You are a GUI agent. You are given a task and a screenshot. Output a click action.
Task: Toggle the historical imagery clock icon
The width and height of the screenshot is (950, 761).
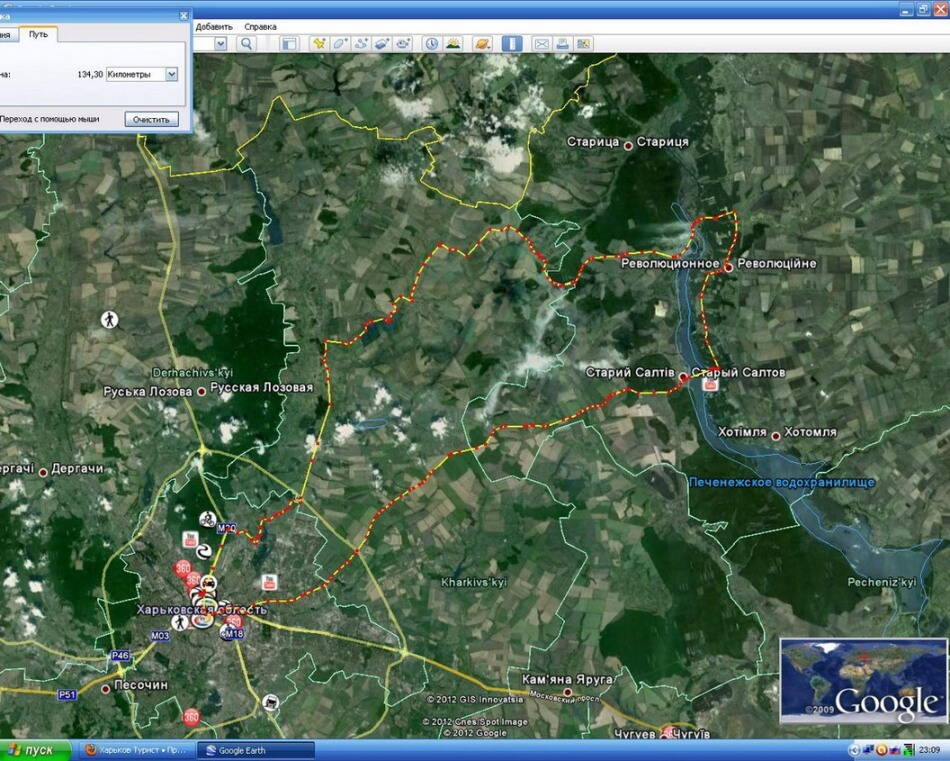click(431, 44)
